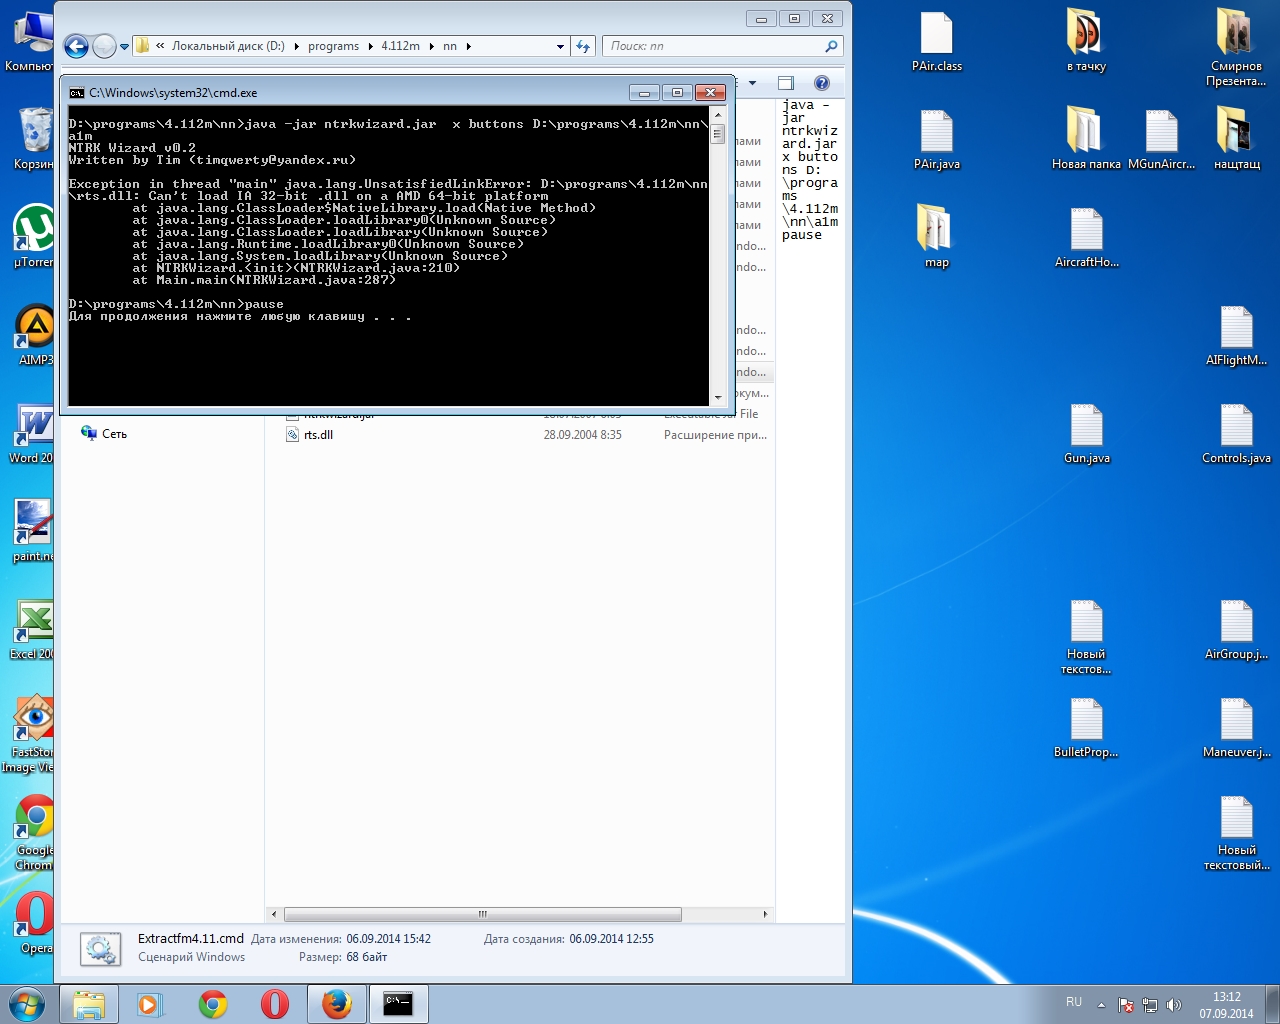Switch to cmd window via the taskbar

398,1004
